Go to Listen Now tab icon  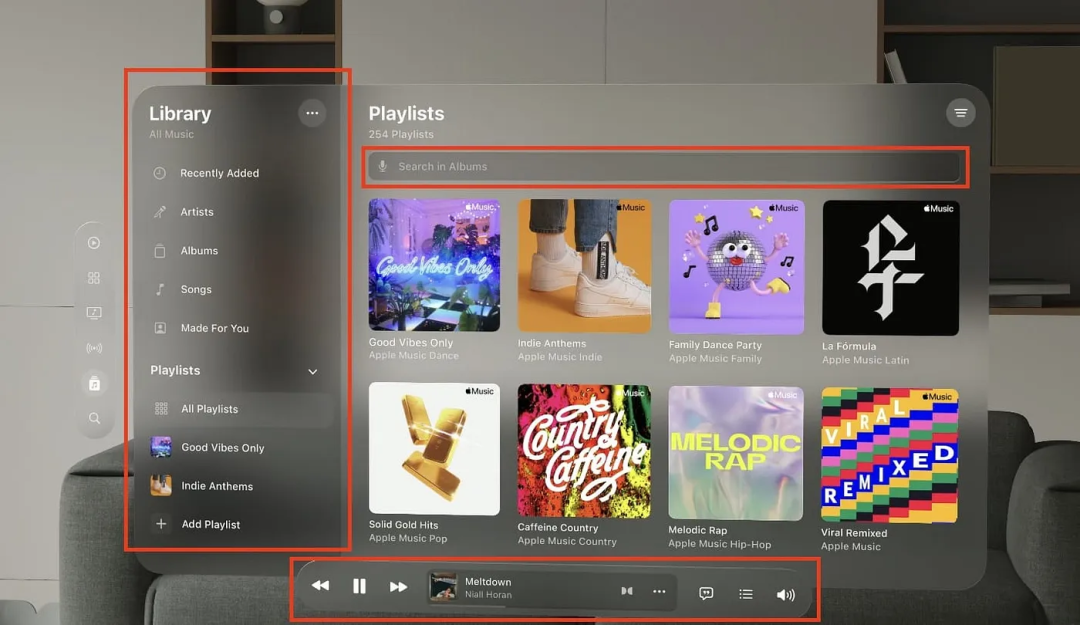94,243
